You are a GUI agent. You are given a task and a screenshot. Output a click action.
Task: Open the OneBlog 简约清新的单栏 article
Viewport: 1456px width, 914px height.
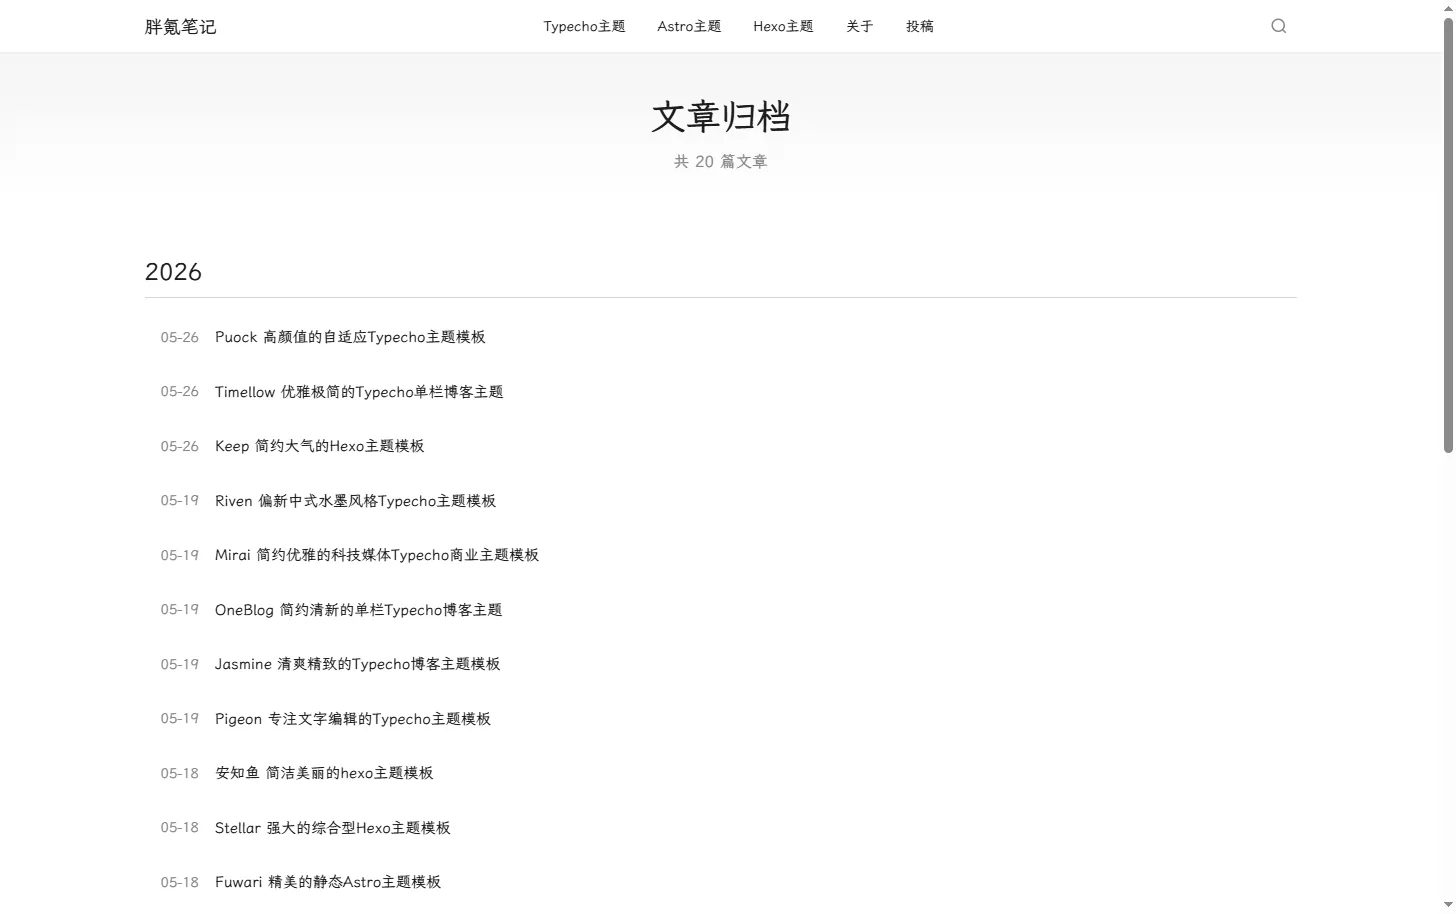pyautogui.click(x=358, y=610)
